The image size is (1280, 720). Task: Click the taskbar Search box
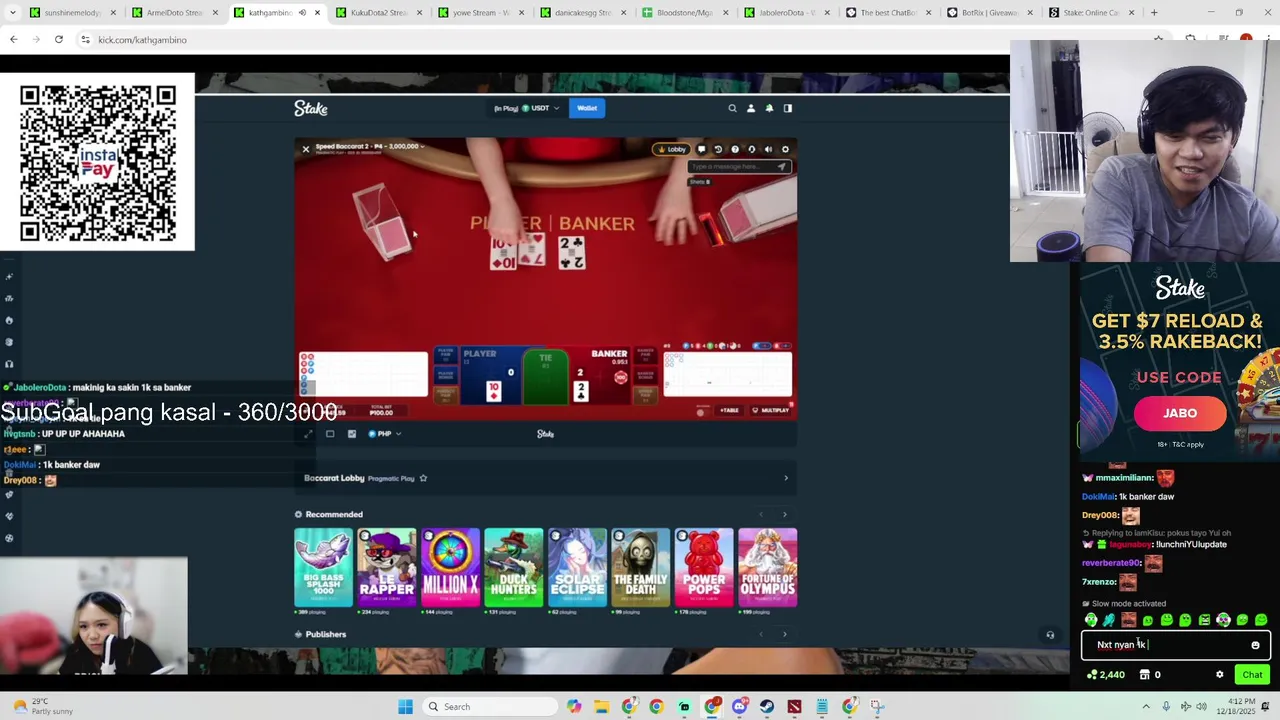(489, 707)
